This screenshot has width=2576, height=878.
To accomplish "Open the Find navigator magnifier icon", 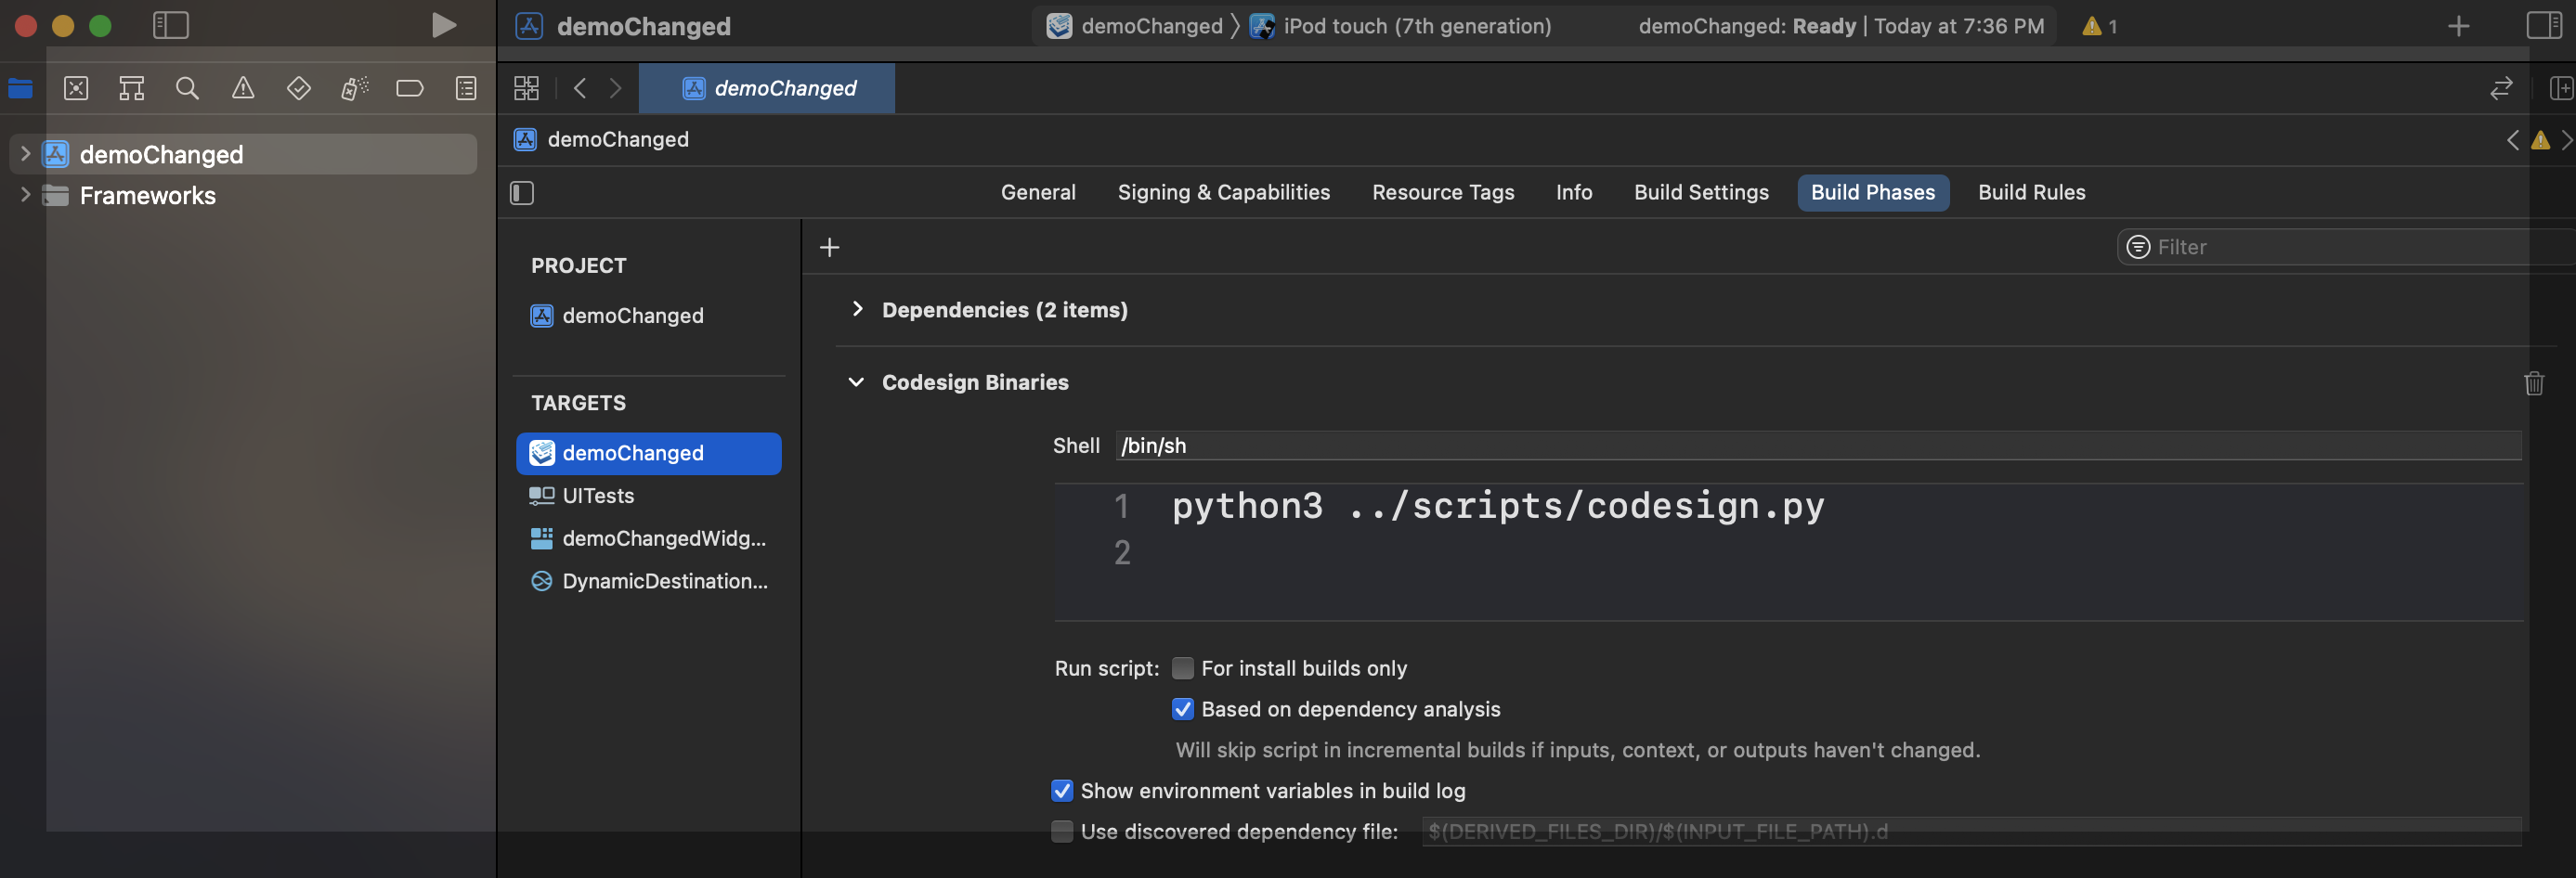I will [187, 88].
